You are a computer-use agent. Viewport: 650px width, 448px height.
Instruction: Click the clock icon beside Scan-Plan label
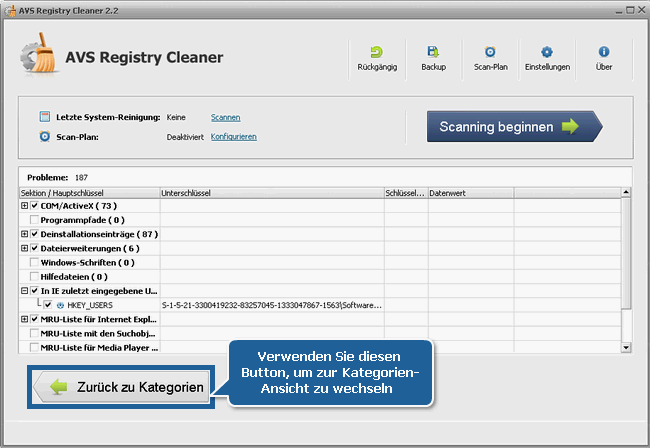(44, 136)
